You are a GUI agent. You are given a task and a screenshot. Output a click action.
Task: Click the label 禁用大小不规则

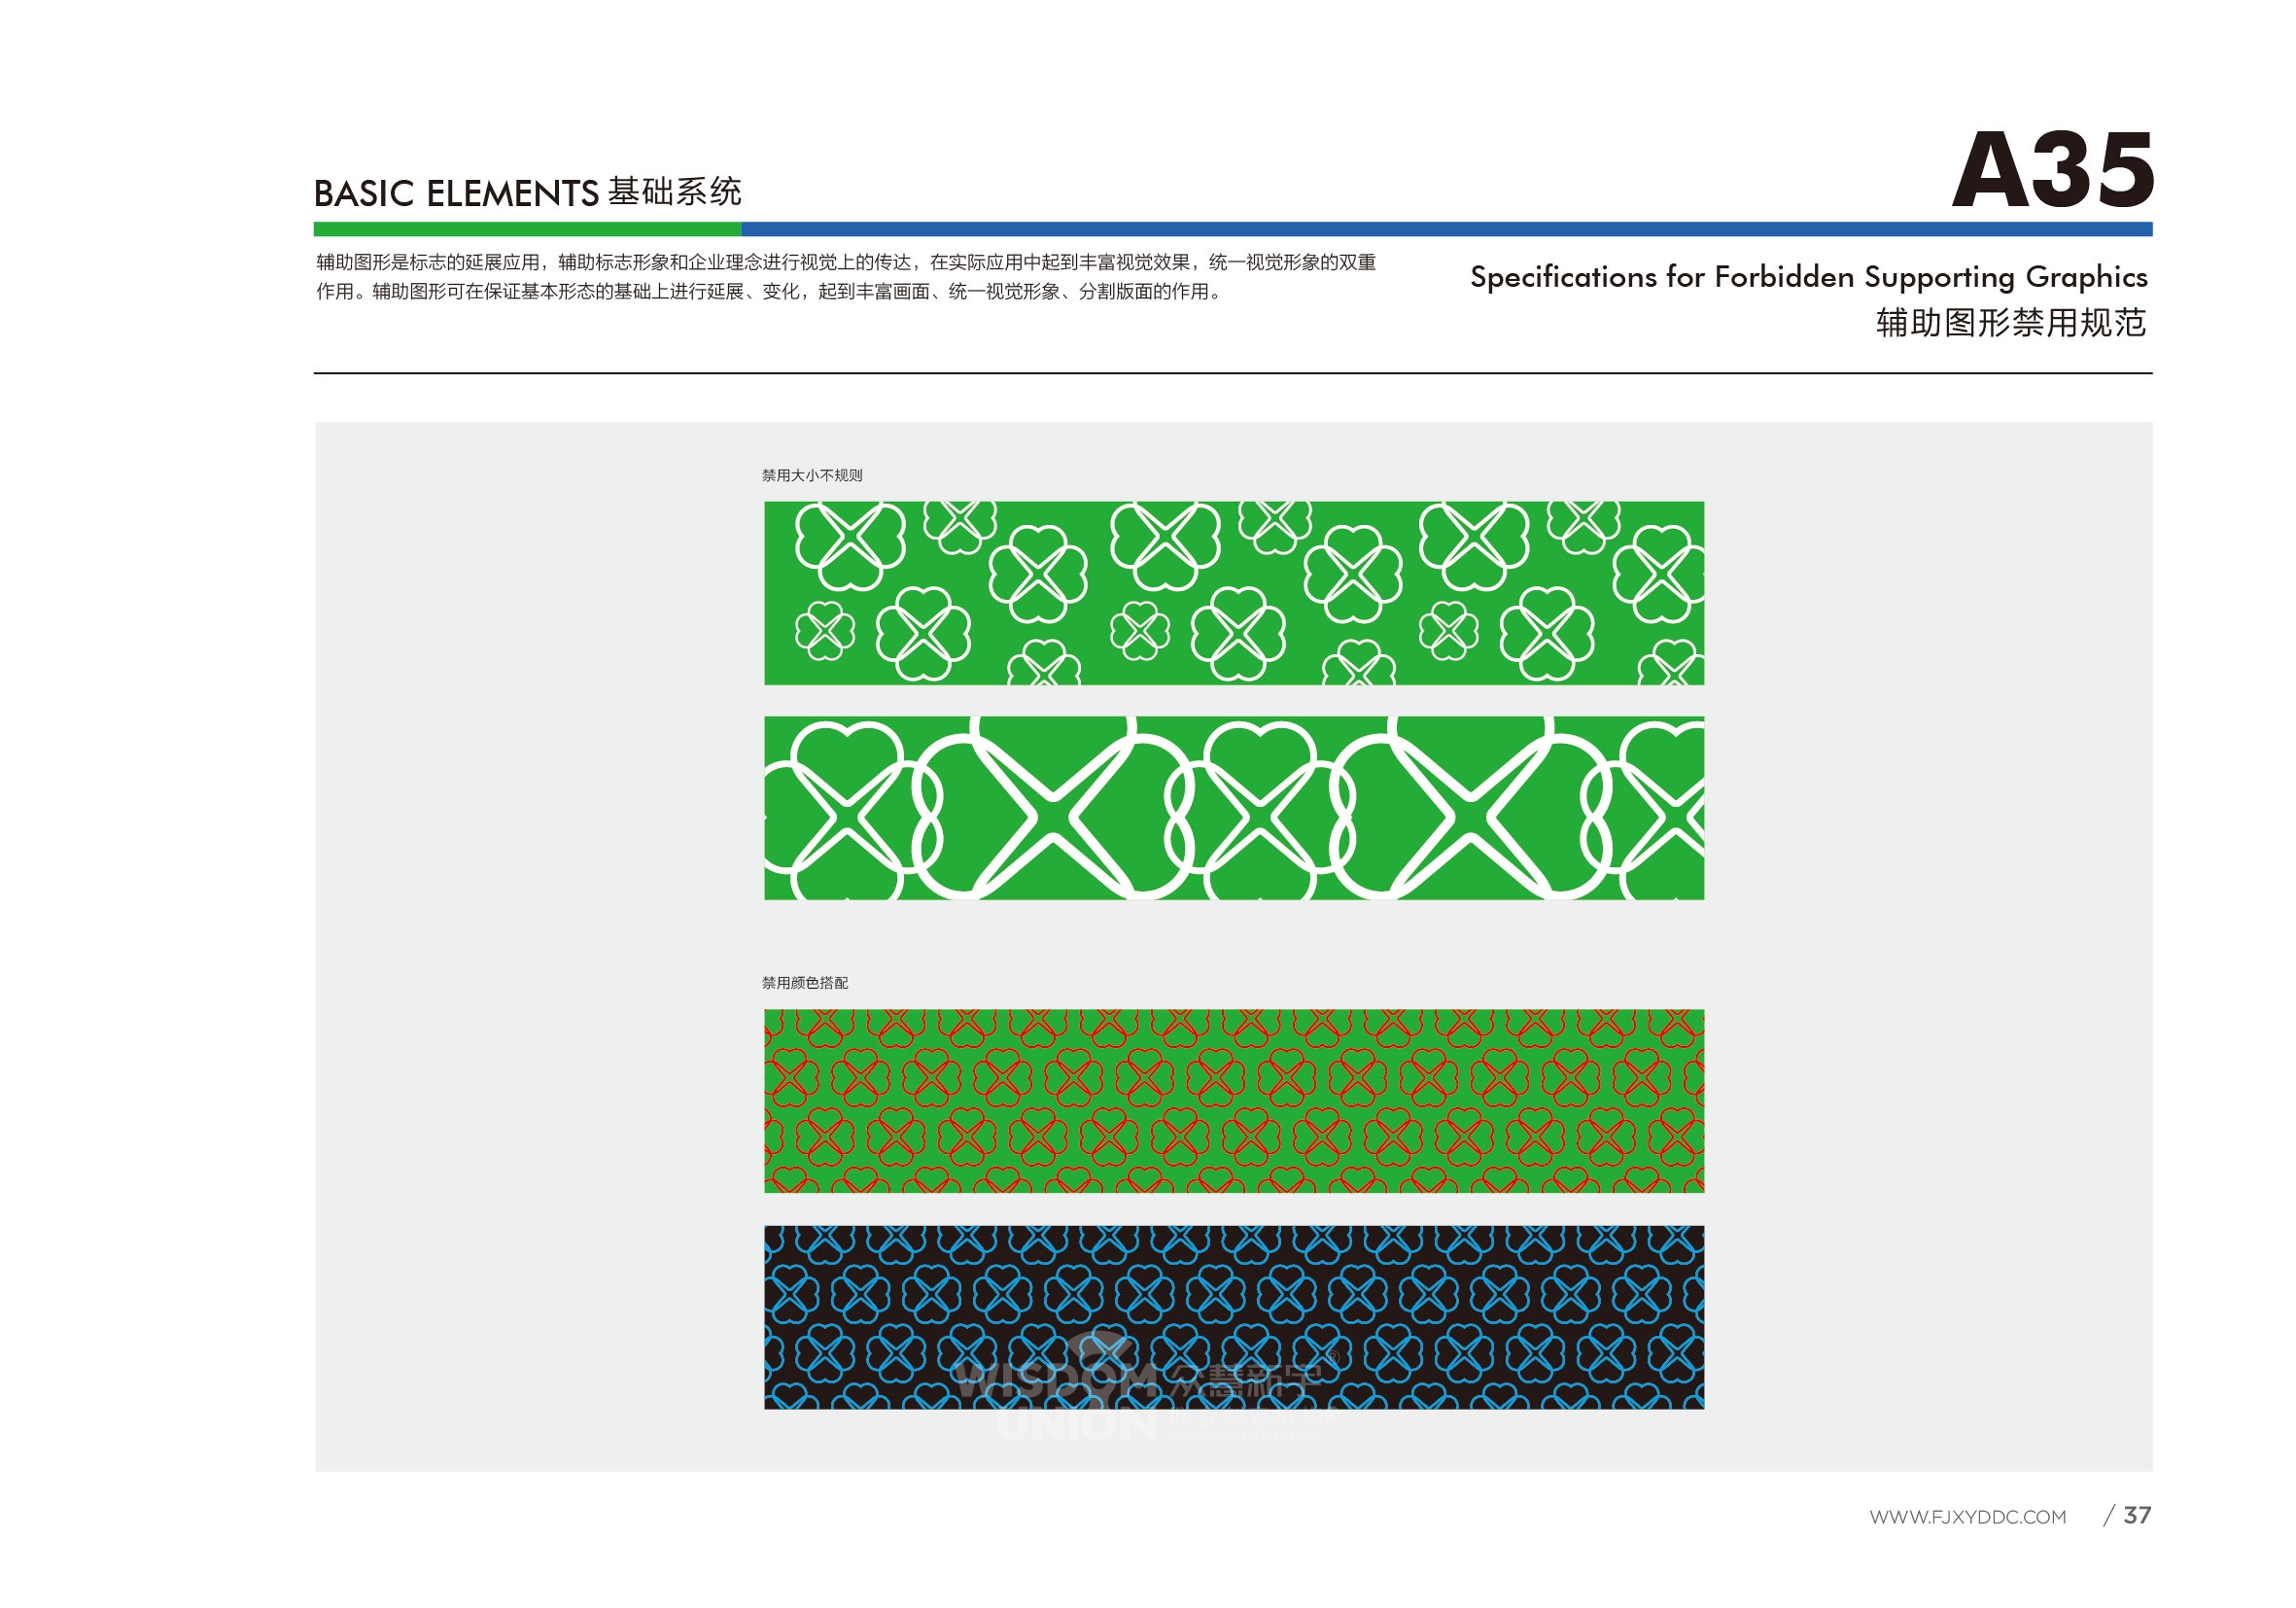coord(812,476)
